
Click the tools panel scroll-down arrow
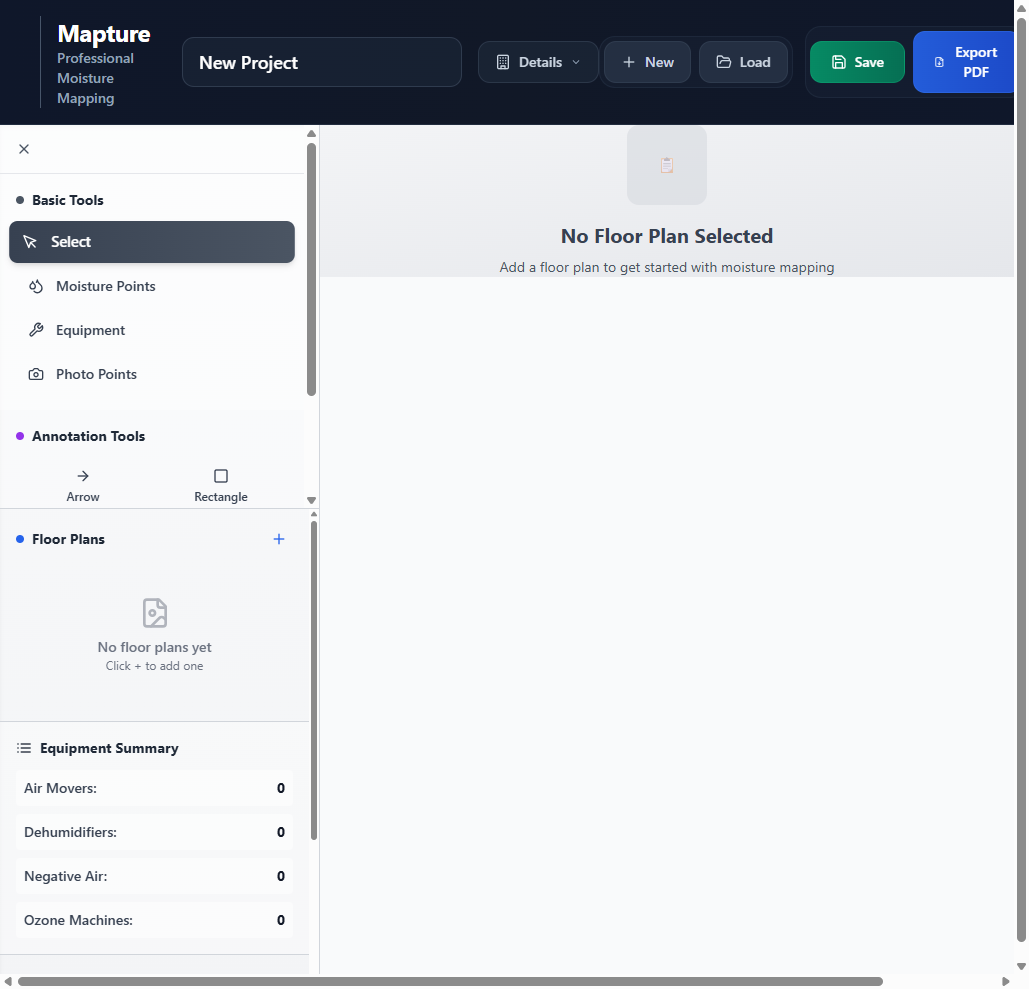312,501
